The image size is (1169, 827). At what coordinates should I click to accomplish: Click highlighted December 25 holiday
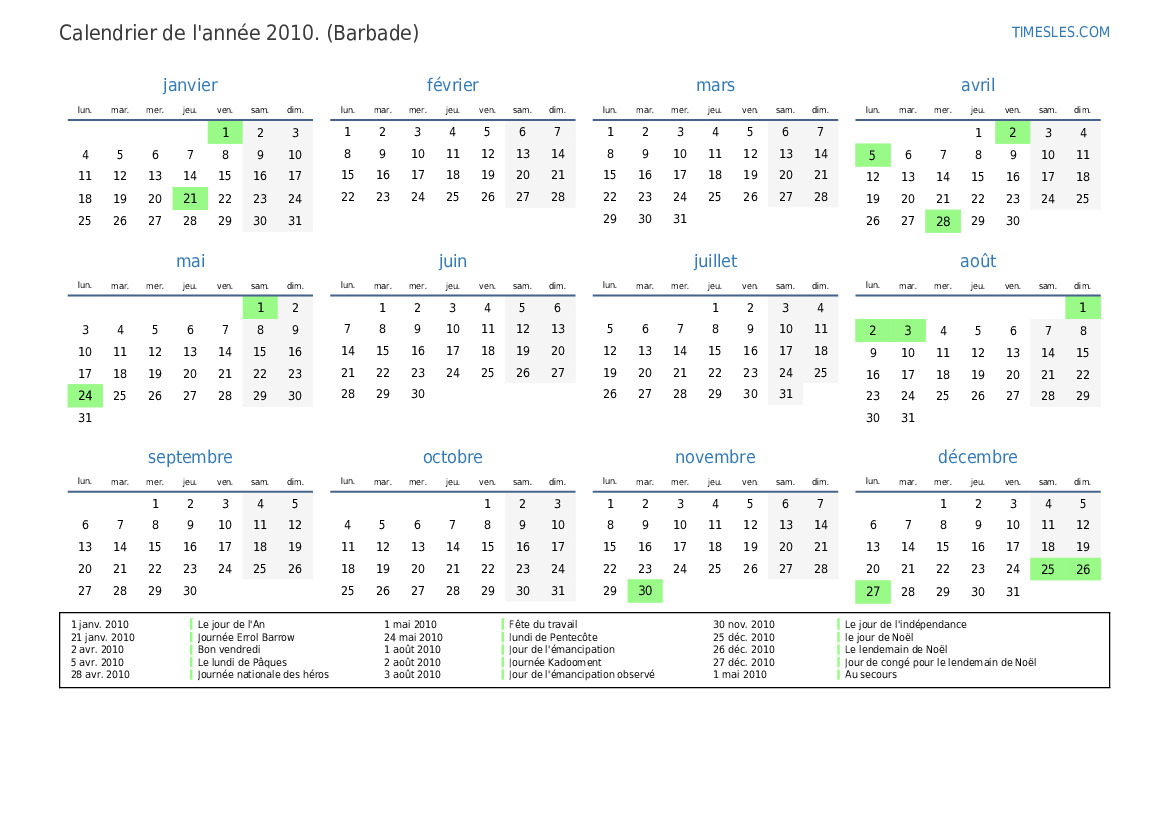(x=1047, y=569)
